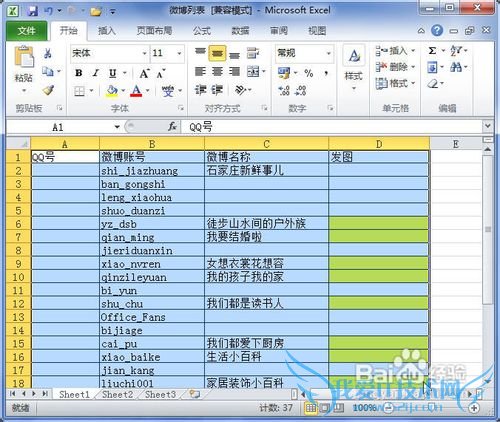
Task: Click the insert function fx icon
Action: (x=172, y=127)
